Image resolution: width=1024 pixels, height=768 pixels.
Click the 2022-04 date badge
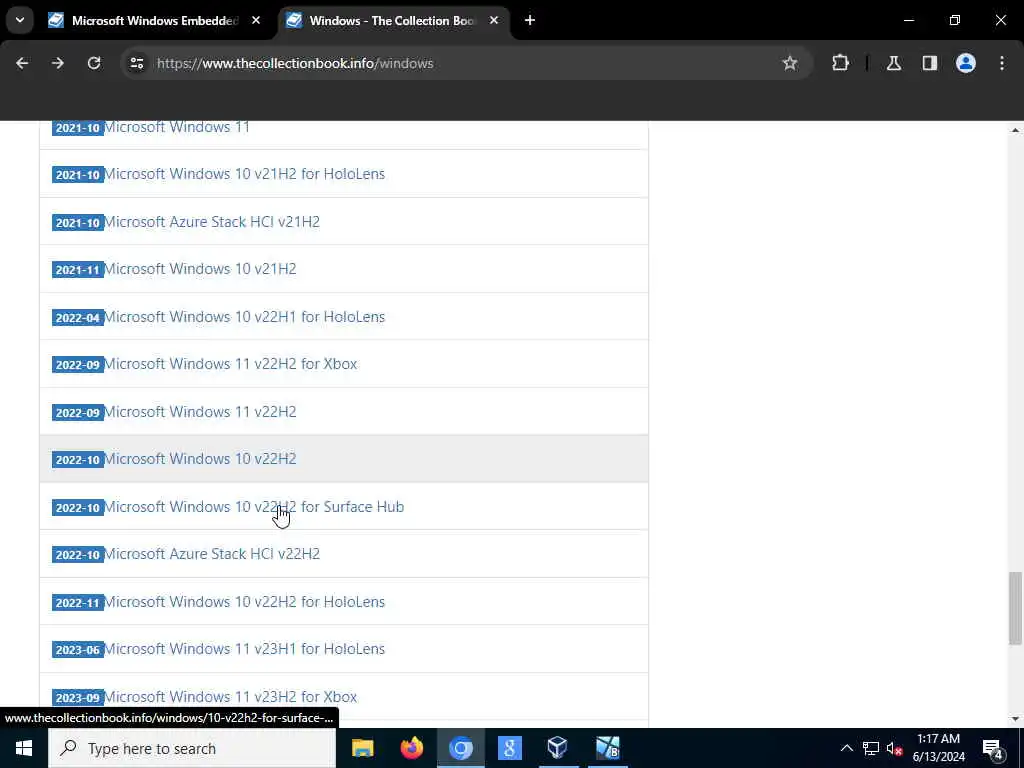(x=78, y=318)
